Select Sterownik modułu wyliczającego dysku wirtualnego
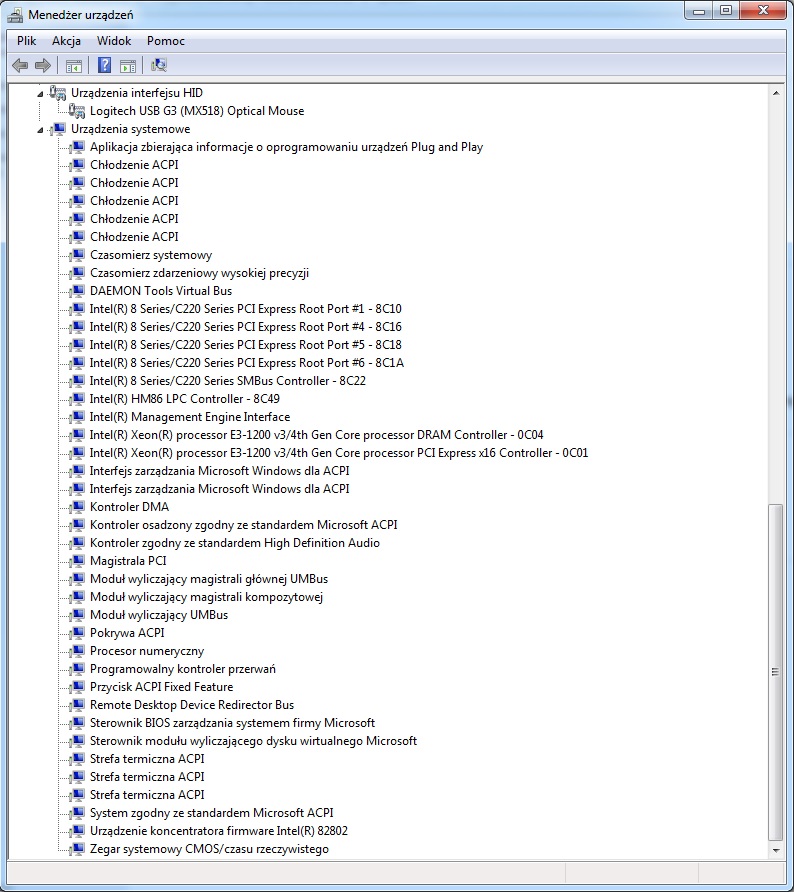The width and height of the screenshot is (794, 892). (x=253, y=741)
